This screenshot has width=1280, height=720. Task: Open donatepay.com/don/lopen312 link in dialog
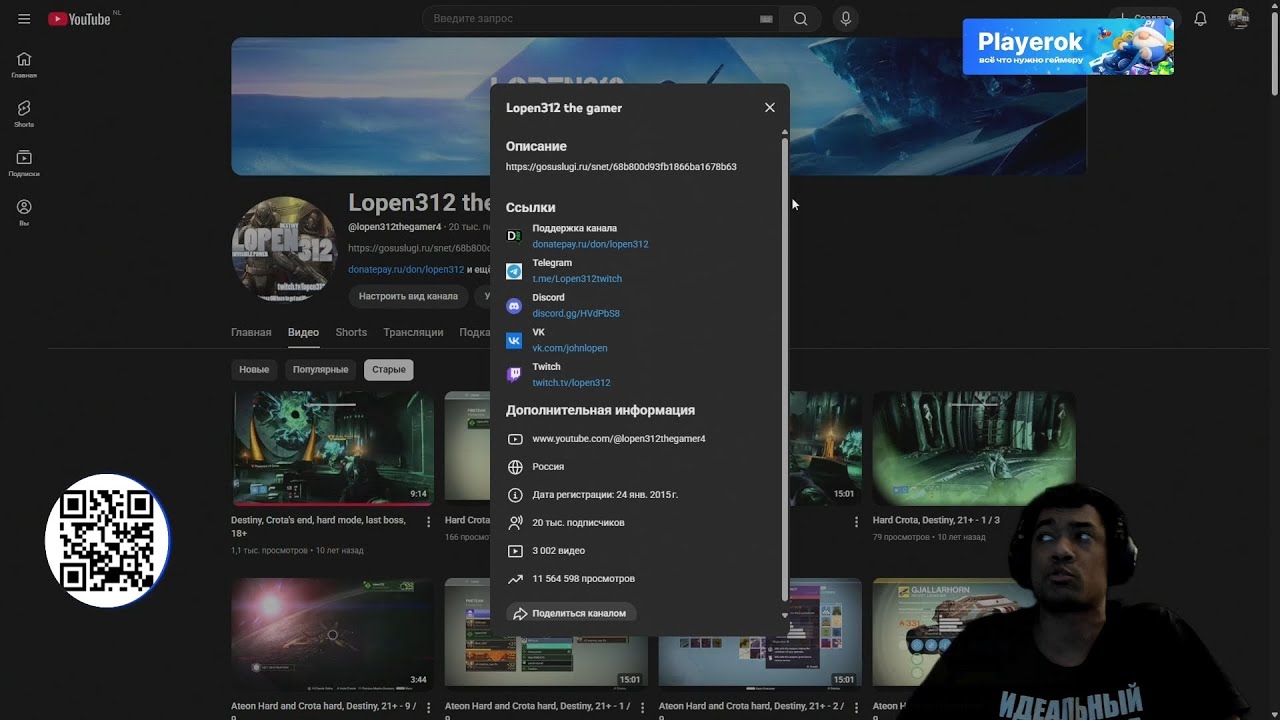(x=590, y=244)
